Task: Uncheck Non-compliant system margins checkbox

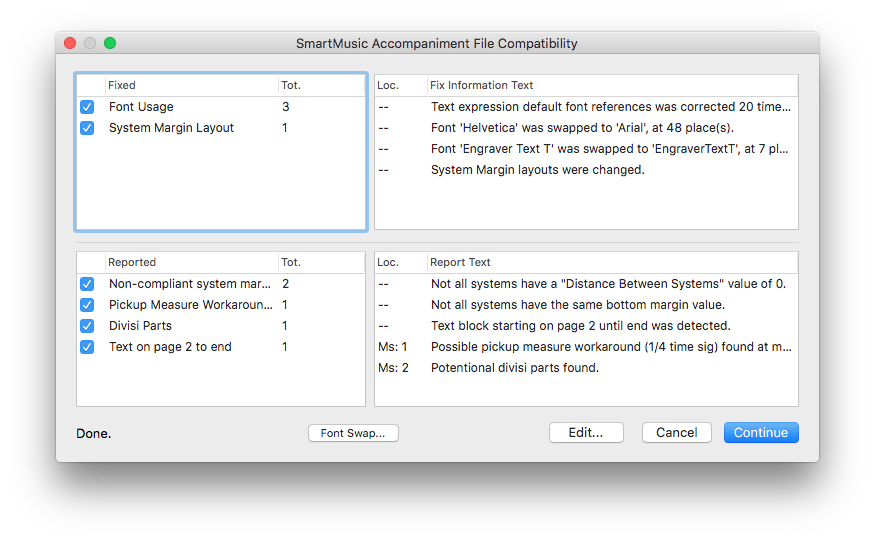Action: coord(87,284)
